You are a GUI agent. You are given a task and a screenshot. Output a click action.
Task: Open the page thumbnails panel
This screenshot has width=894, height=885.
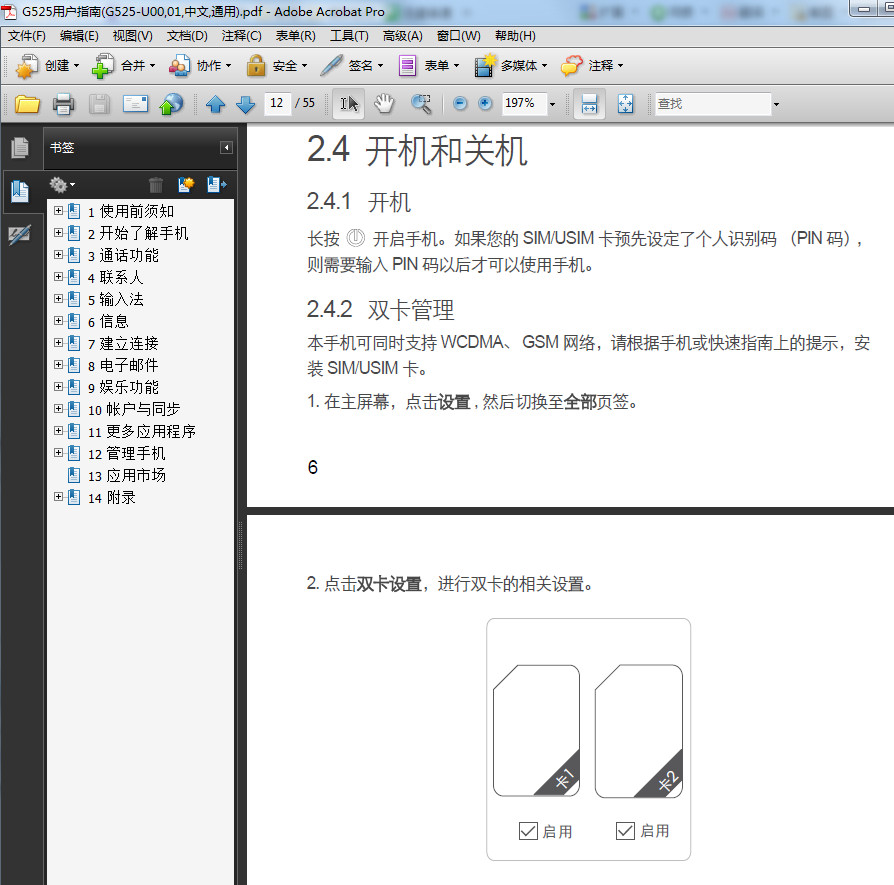click(19, 147)
